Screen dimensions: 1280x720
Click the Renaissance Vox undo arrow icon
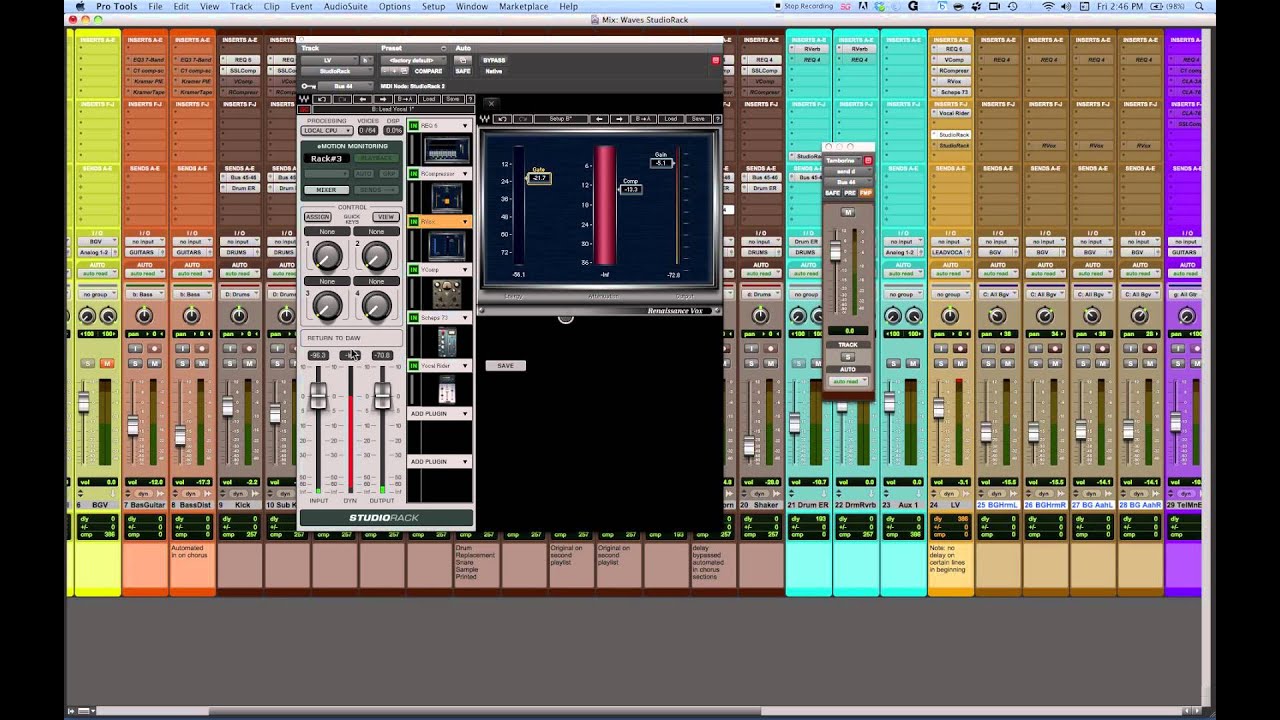pos(503,119)
